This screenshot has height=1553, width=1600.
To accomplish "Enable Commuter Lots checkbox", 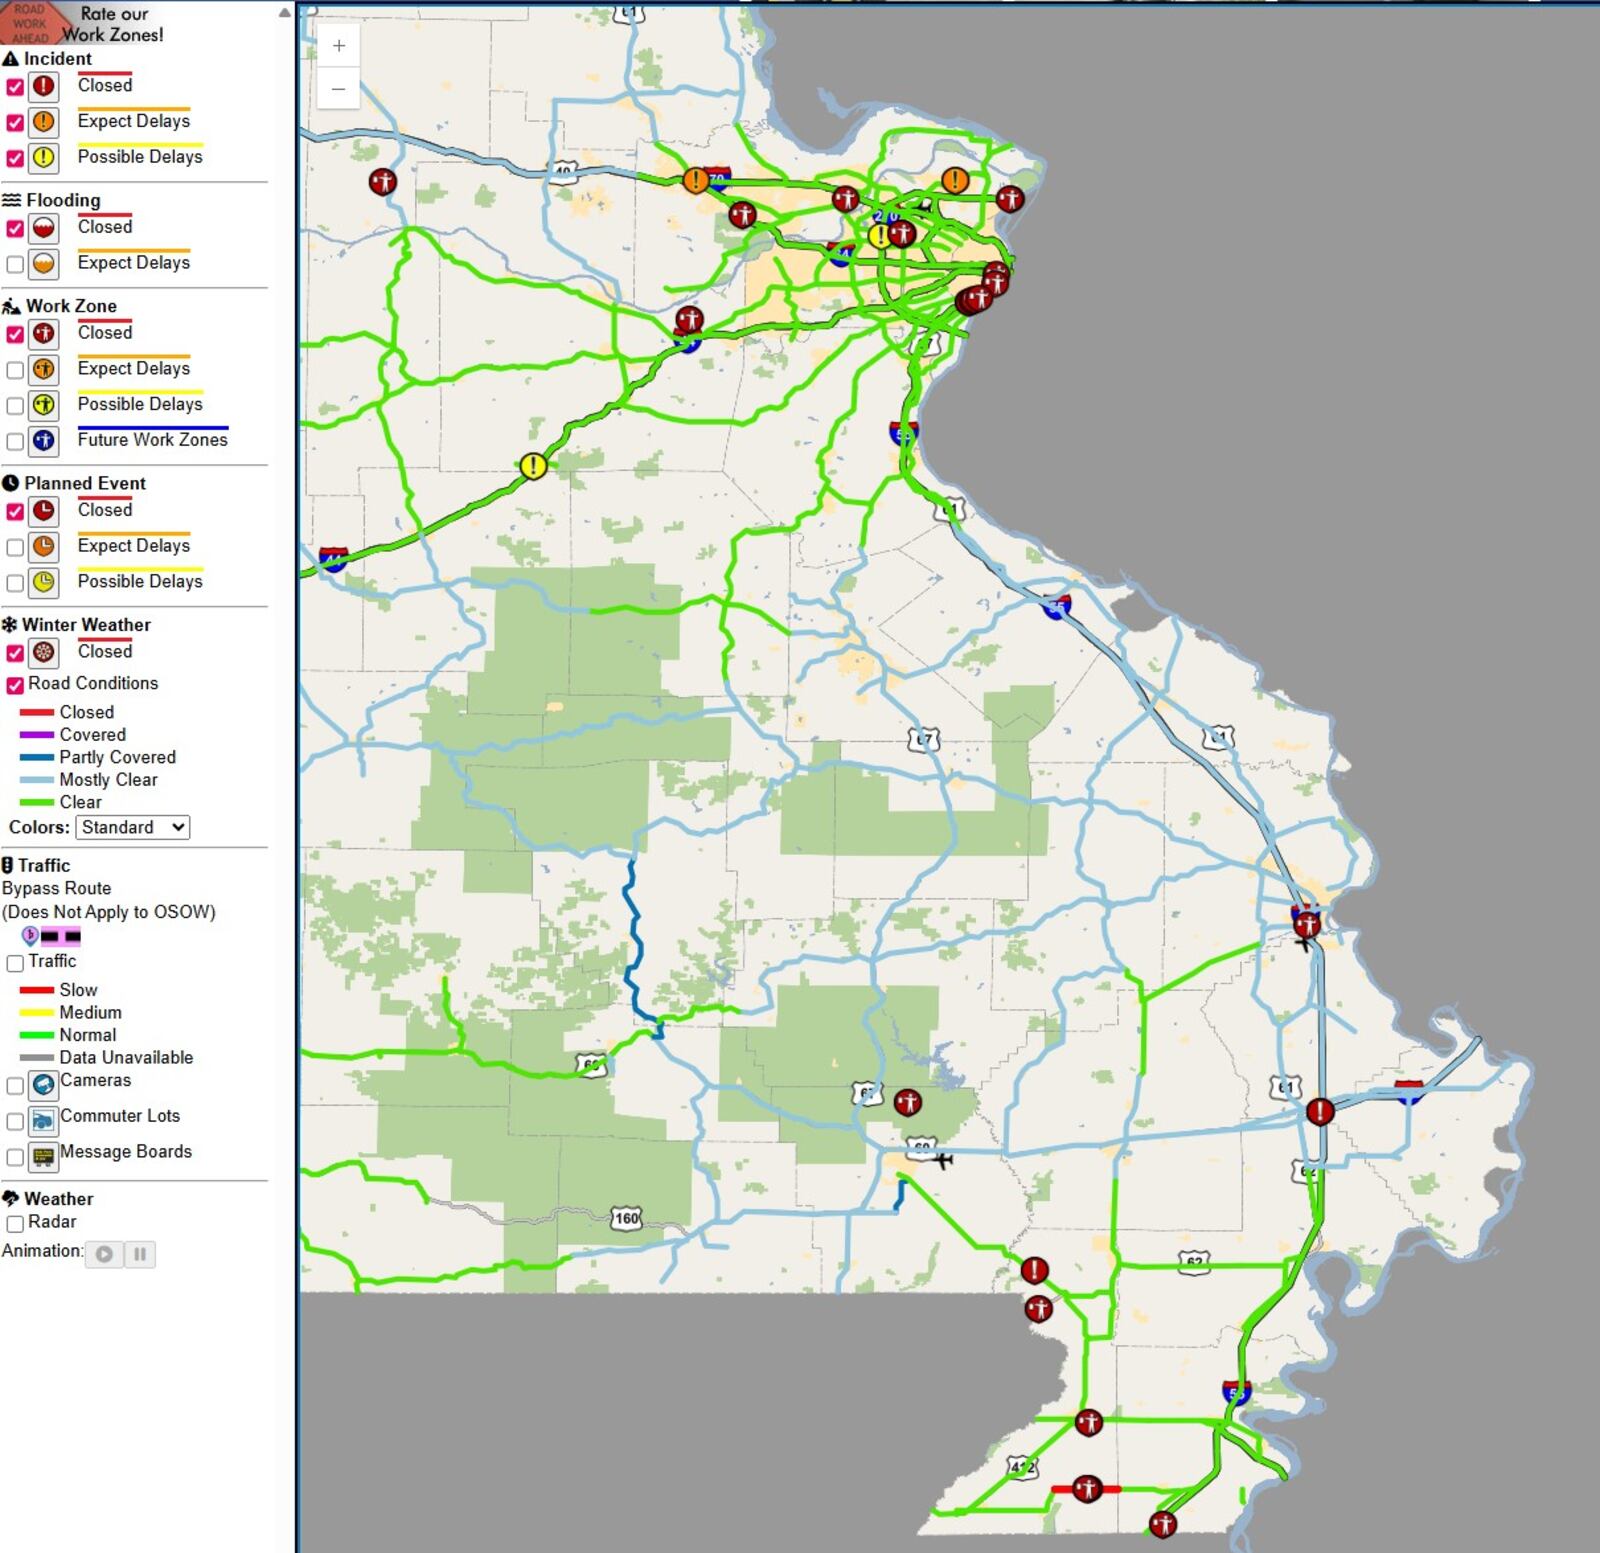I will pyautogui.click(x=15, y=1122).
